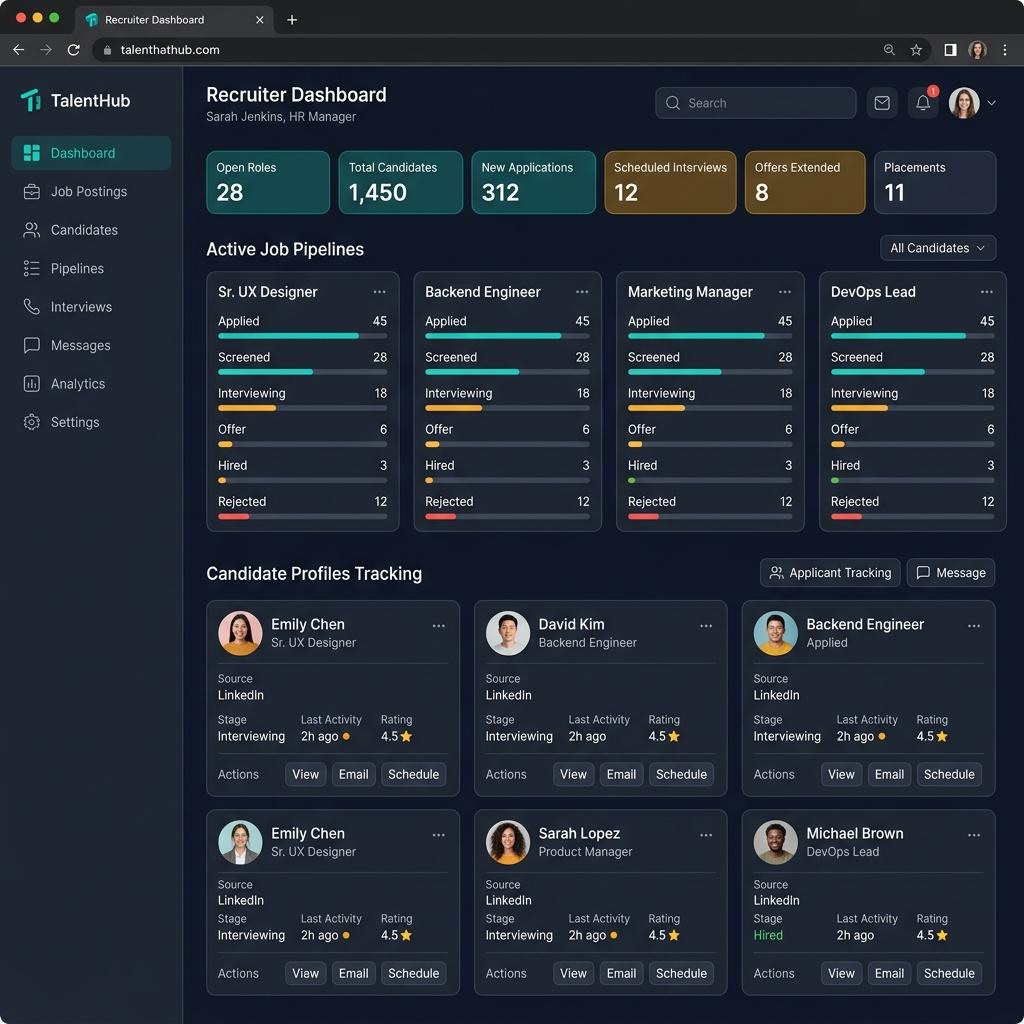Click Rejected progress bar in DevOps Lead
Image resolution: width=1024 pixels, height=1024 pixels.
912,517
